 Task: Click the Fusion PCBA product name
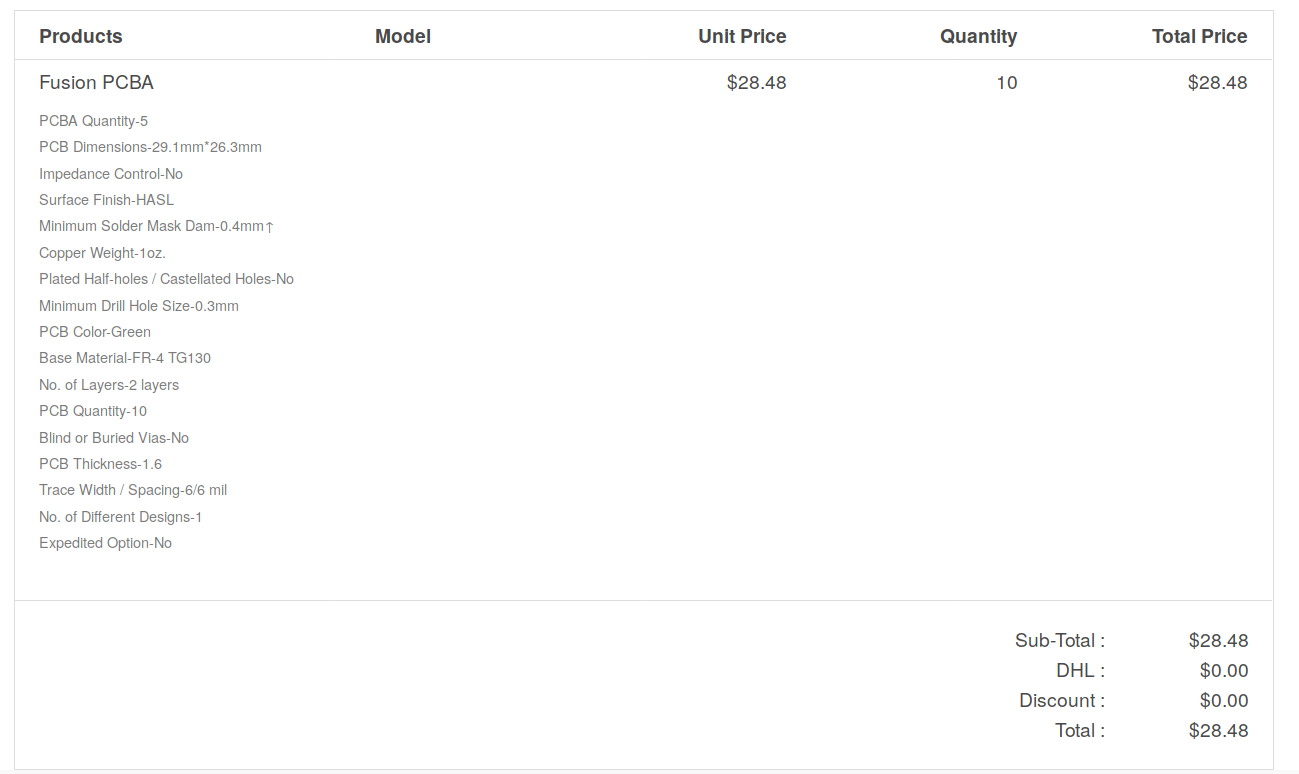click(x=96, y=83)
